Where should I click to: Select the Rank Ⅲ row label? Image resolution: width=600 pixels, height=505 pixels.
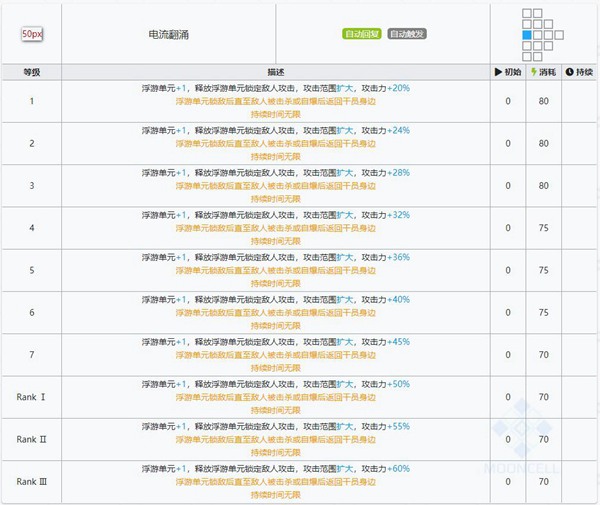pos(32,481)
